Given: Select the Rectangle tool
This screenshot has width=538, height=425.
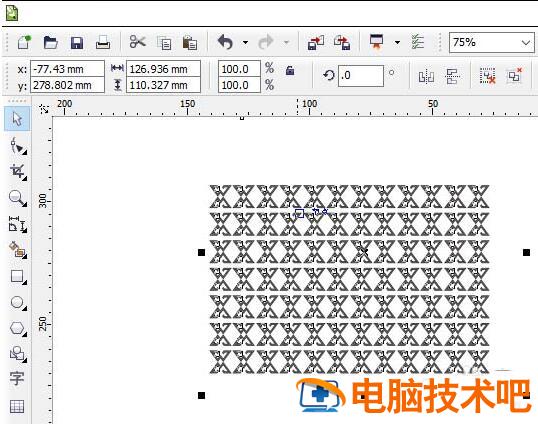Looking at the screenshot, I should (17, 277).
